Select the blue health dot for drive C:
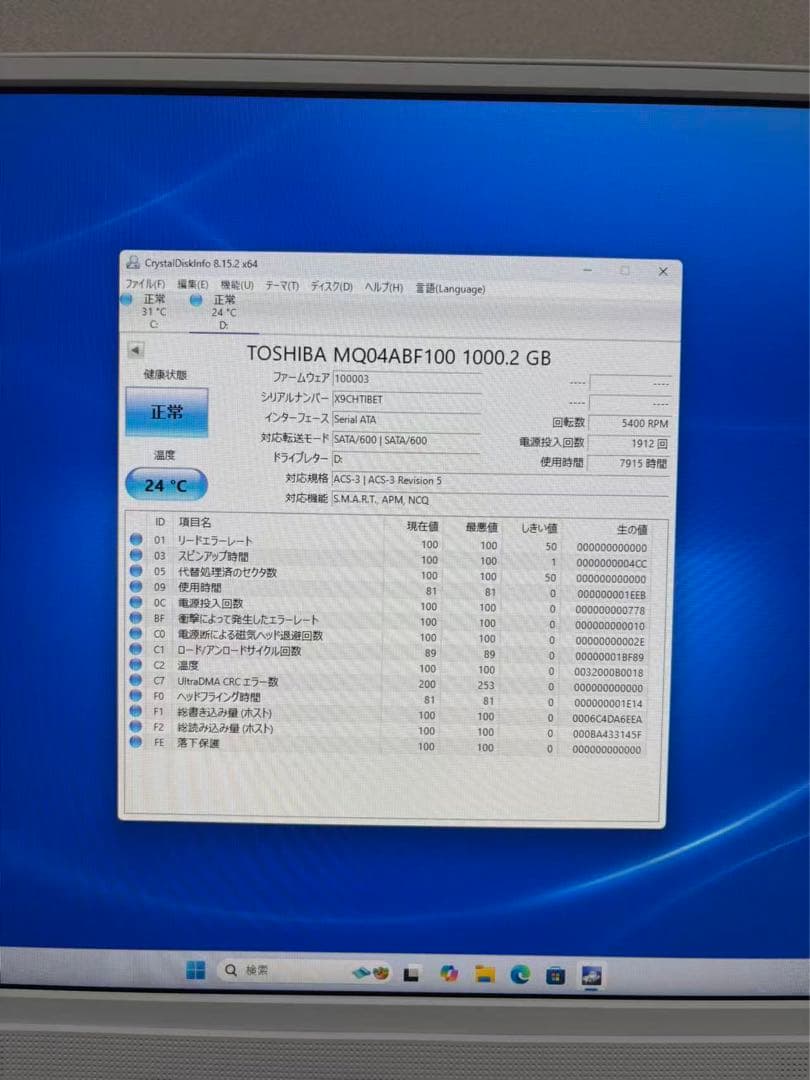This screenshot has width=810, height=1080. (127, 299)
